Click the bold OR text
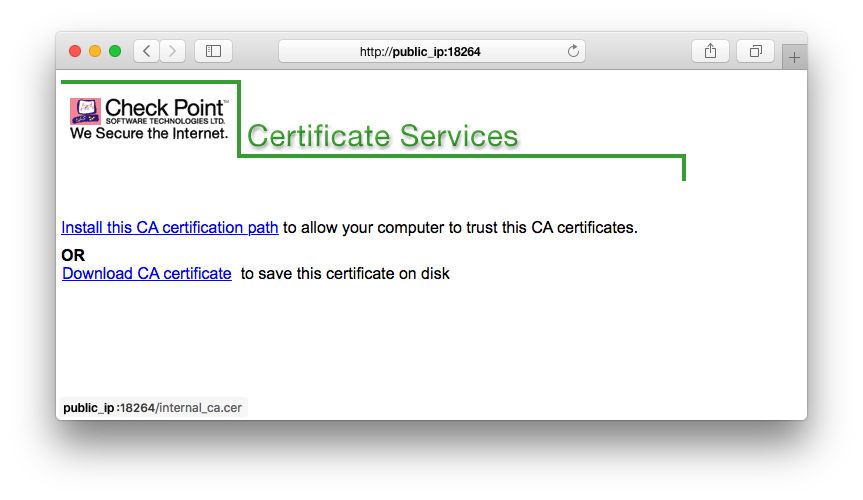This screenshot has width=863, height=500. tap(73, 255)
